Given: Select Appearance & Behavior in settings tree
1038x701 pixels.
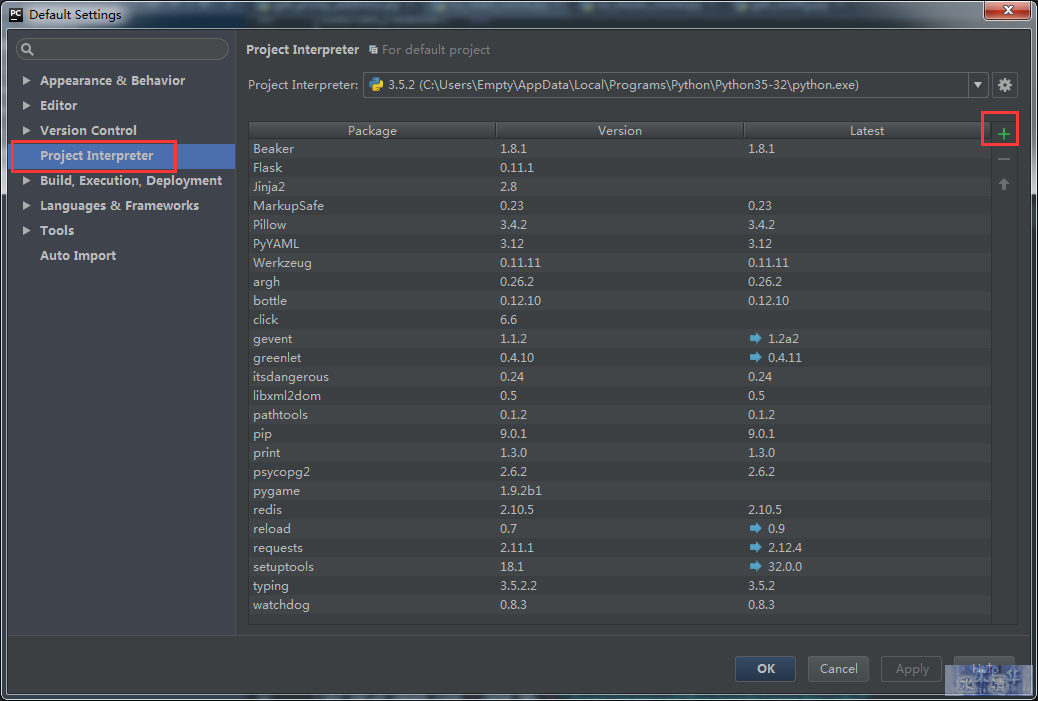Looking at the screenshot, I should 113,80.
